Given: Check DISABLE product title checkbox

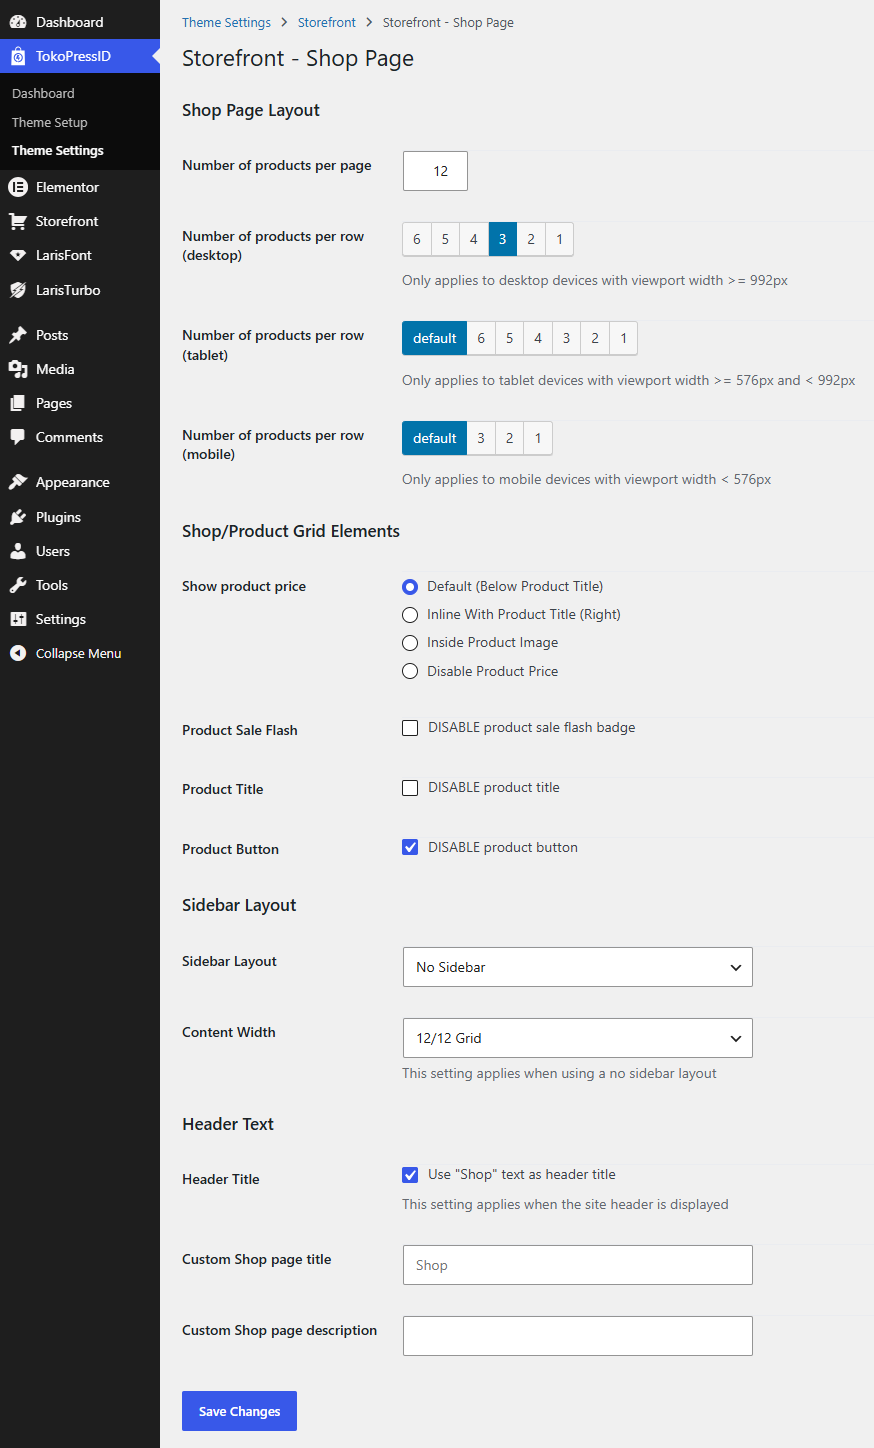Looking at the screenshot, I should click(410, 788).
